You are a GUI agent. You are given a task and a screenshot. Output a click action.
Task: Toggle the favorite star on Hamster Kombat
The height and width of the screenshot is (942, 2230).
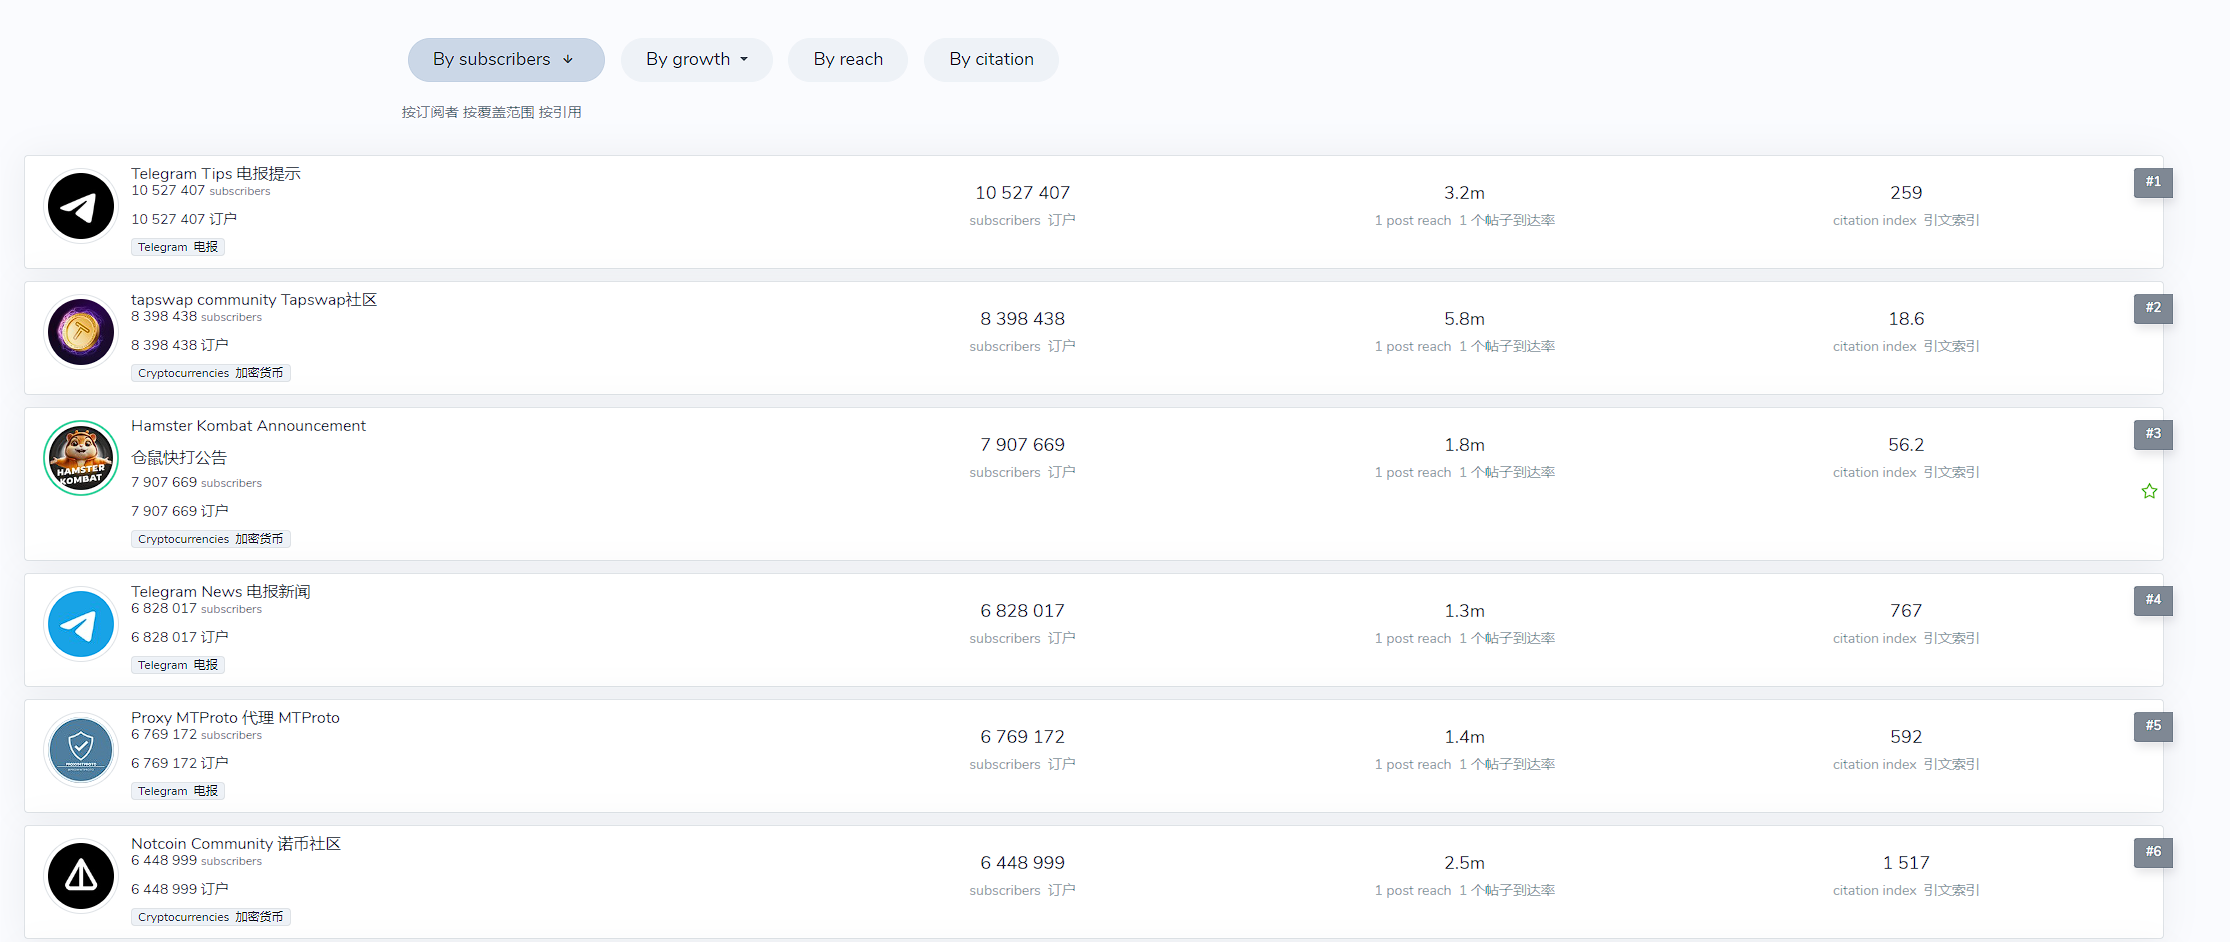2149,491
